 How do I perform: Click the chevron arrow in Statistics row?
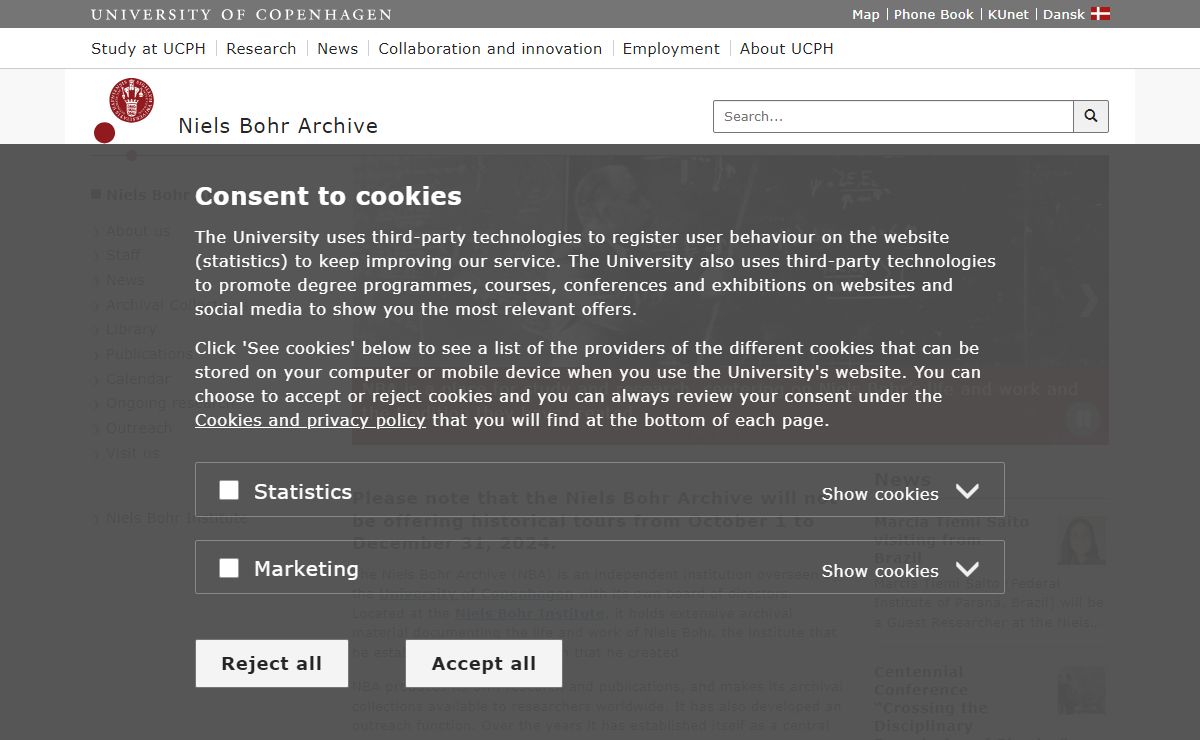[x=966, y=491]
